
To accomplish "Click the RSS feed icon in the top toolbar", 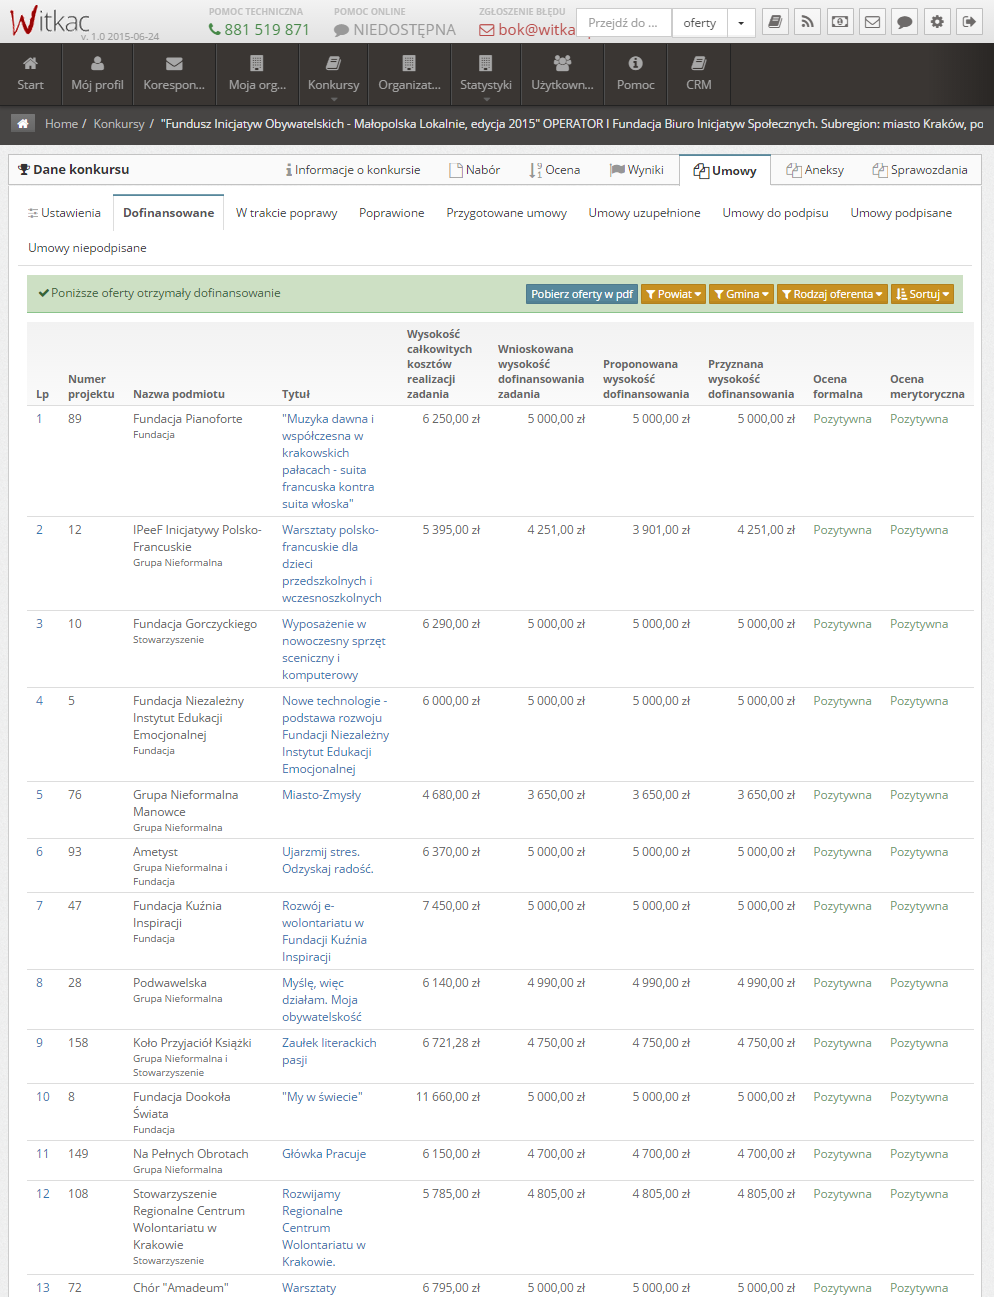I will 807,22.
